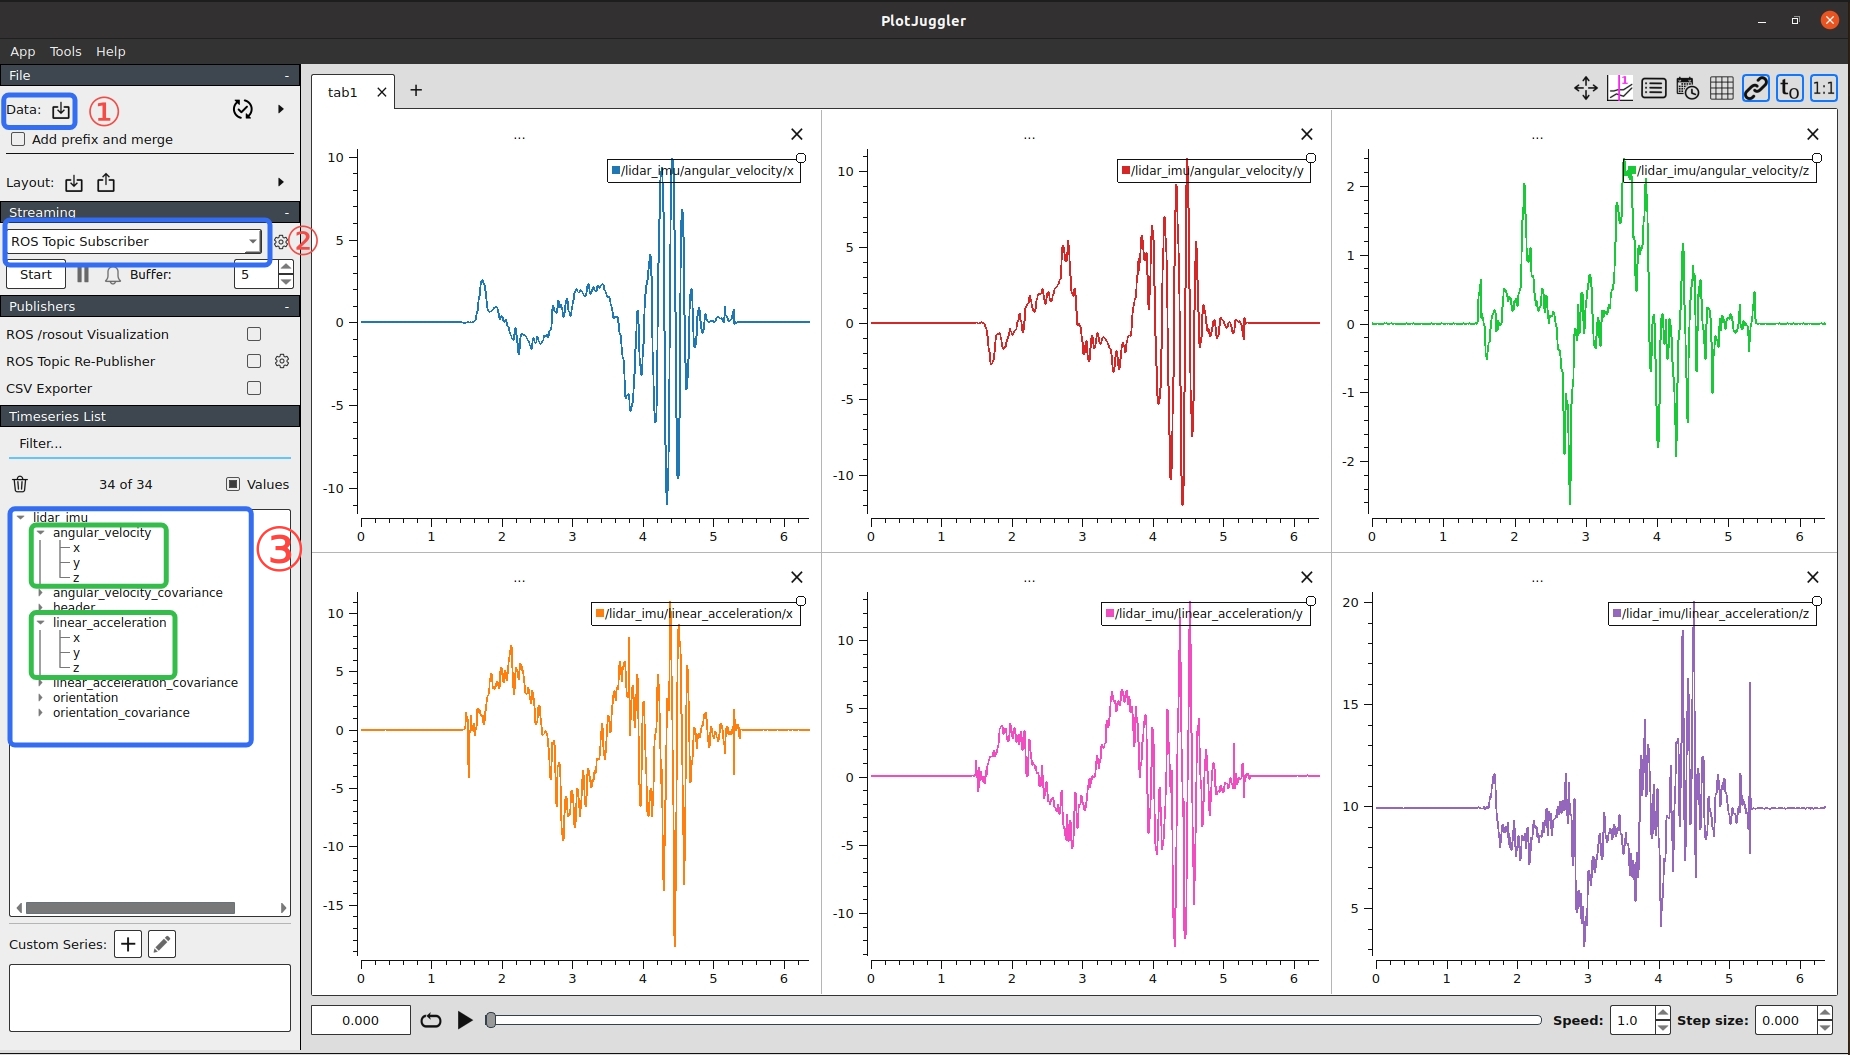Click the playback time slider handle
The height and width of the screenshot is (1055, 1850).
pyautogui.click(x=491, y=1020)
